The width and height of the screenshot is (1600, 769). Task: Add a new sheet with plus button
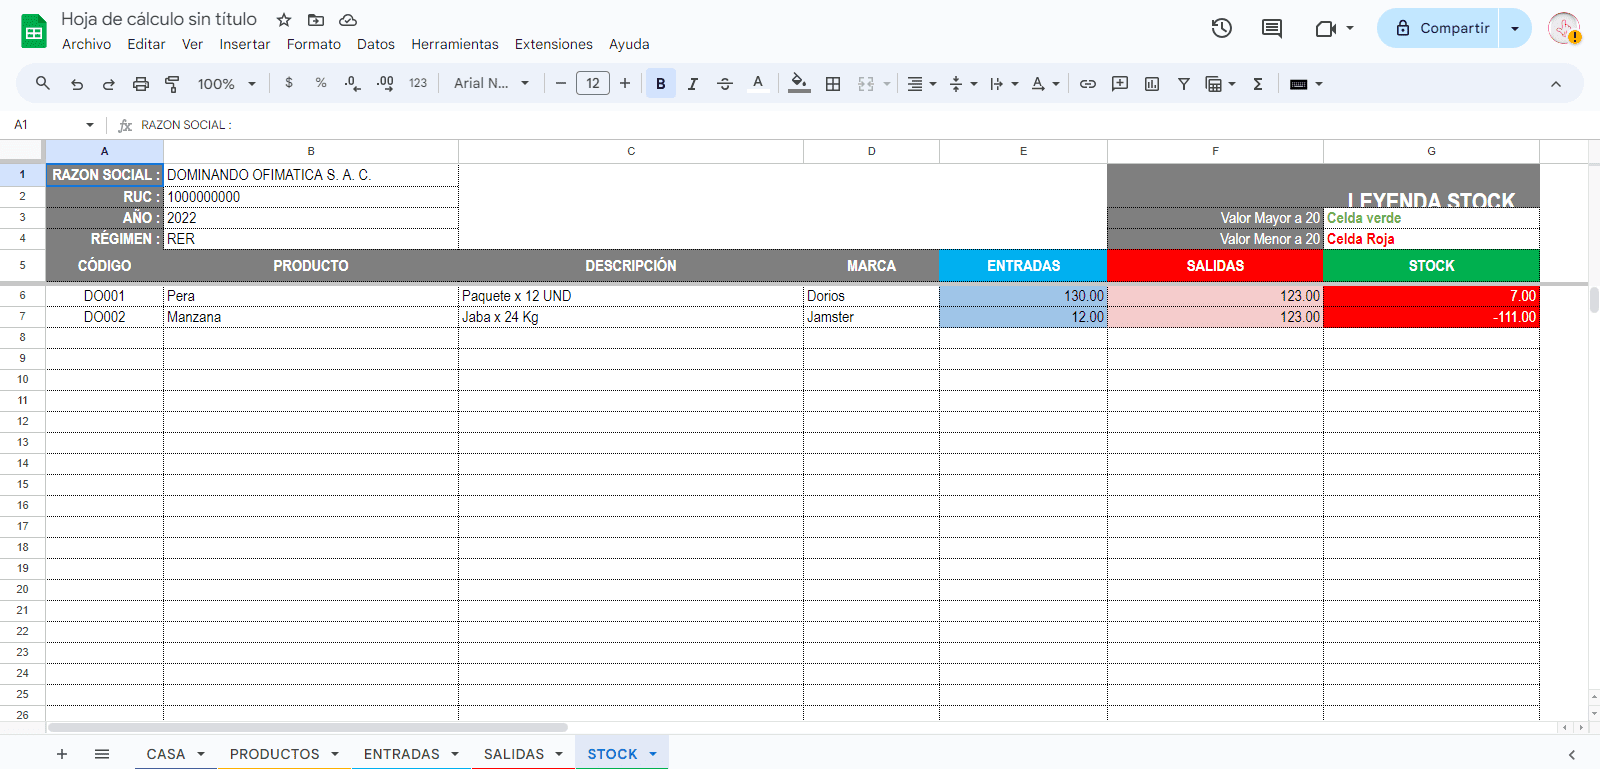pyautogui.click(x=62, y=754)
